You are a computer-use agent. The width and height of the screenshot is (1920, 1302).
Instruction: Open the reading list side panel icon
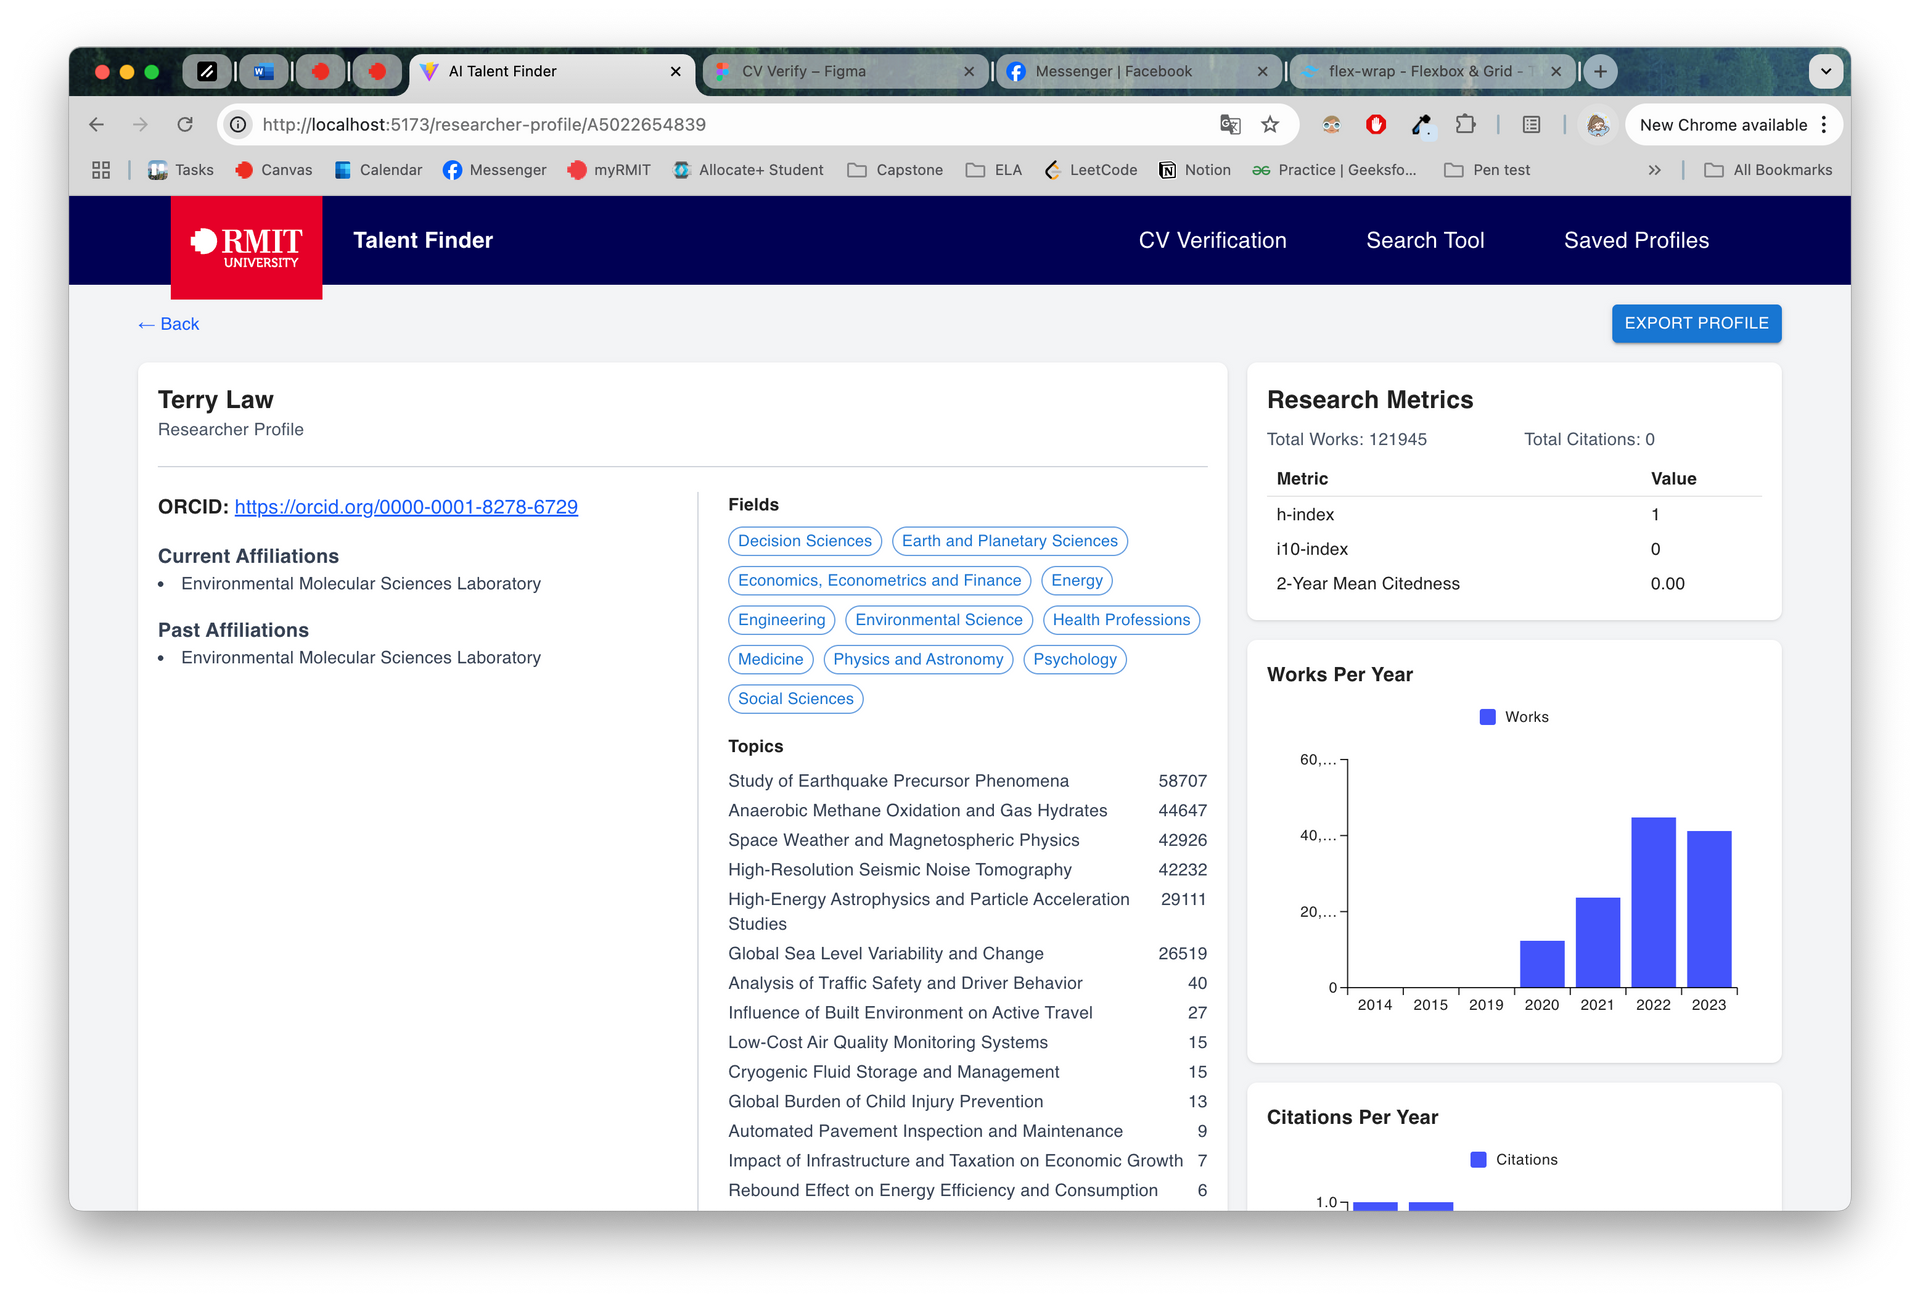pos(1531,125)
